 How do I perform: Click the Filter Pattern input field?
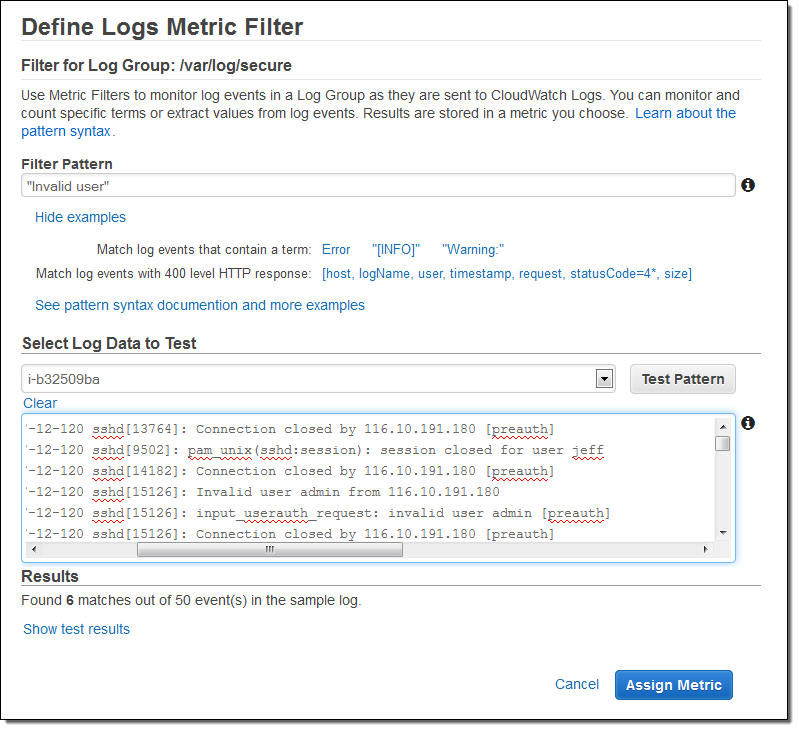coord(378,186)
